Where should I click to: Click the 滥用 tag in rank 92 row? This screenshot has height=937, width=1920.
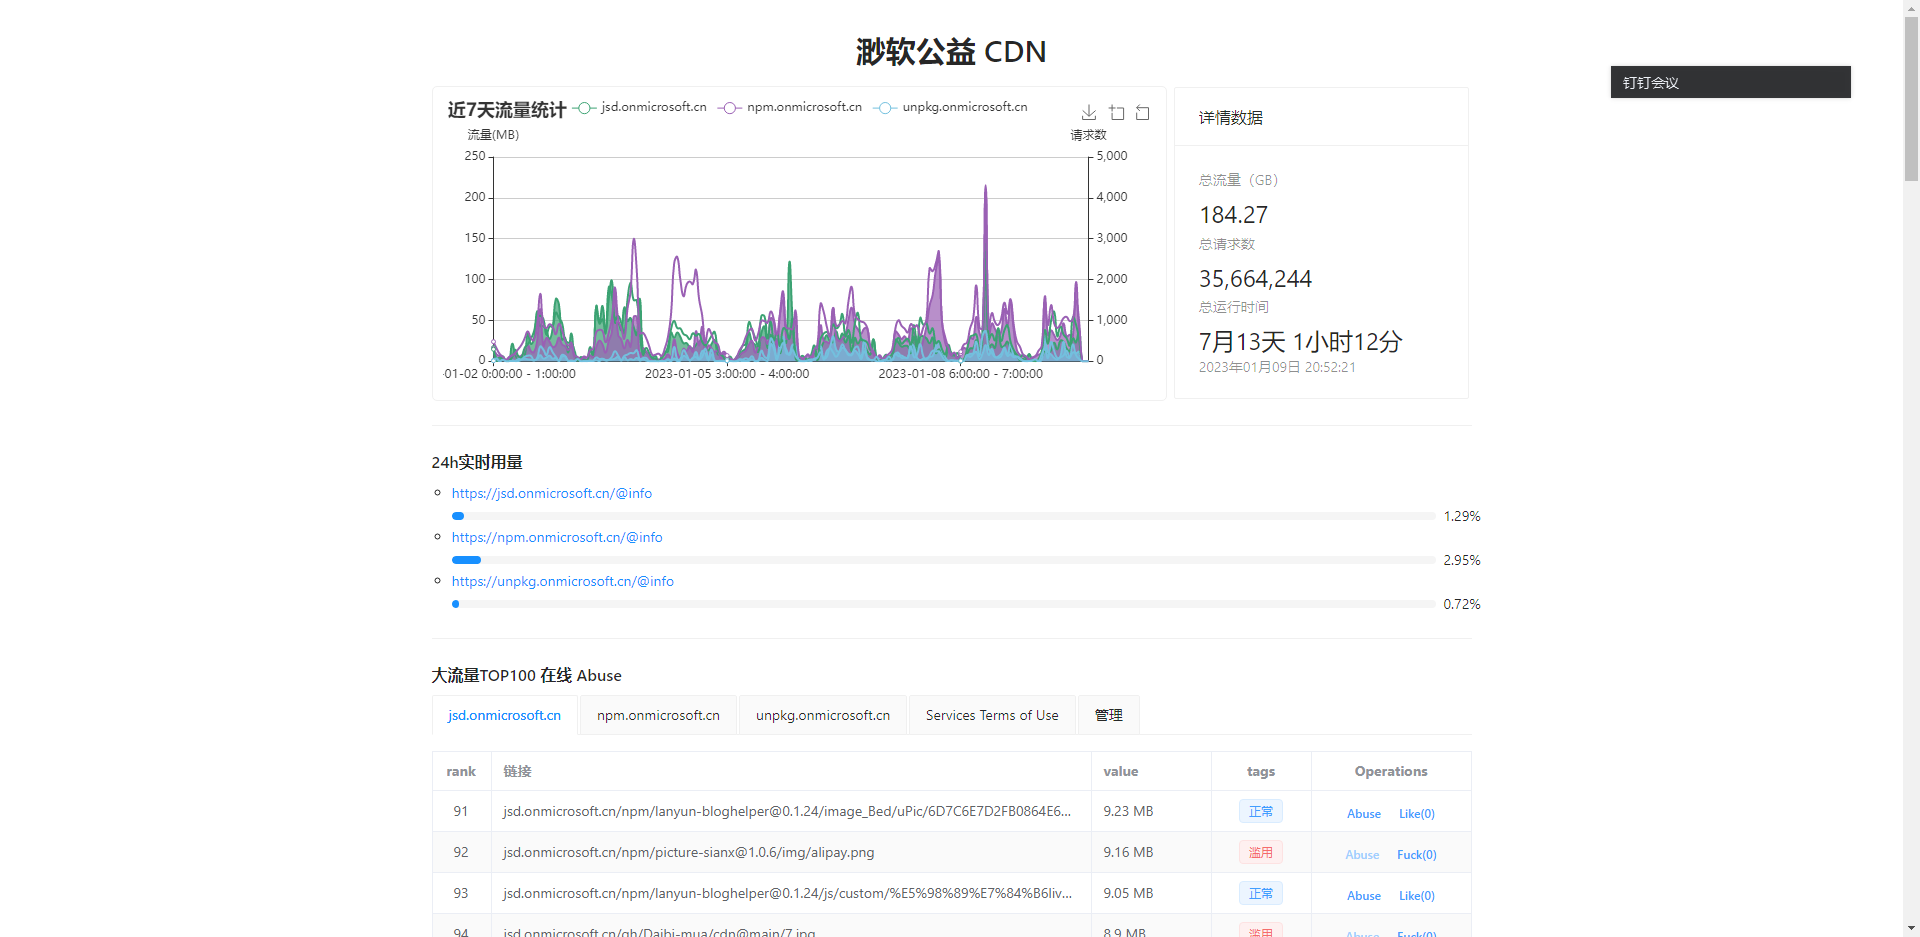(x=1261, y=852)
